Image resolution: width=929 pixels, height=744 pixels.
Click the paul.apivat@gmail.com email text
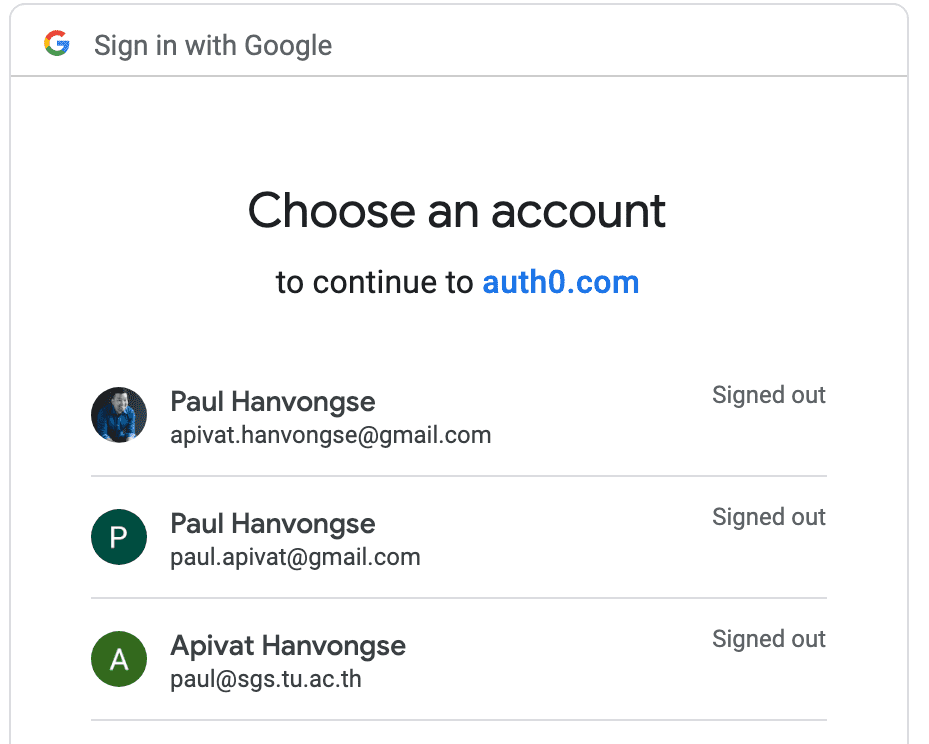tap(295, 557)
